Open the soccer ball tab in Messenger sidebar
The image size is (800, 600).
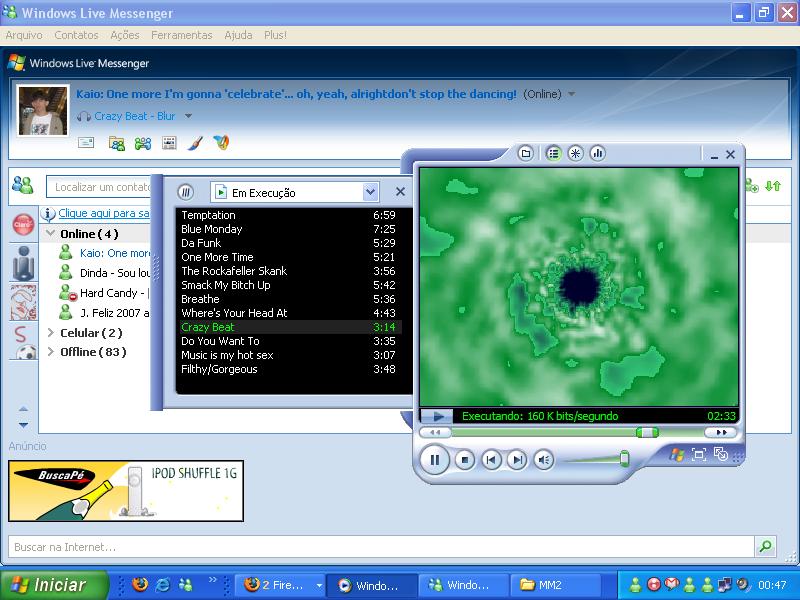26,353
